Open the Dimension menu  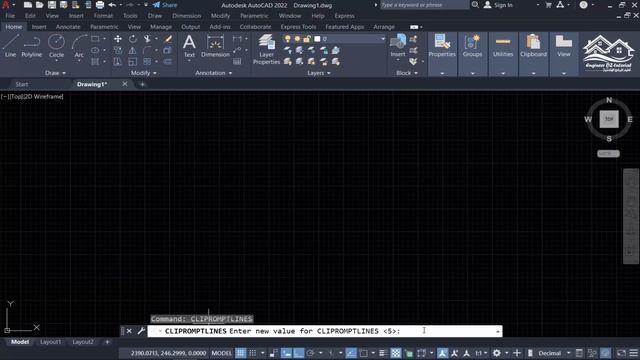click(x=187, y=16)
